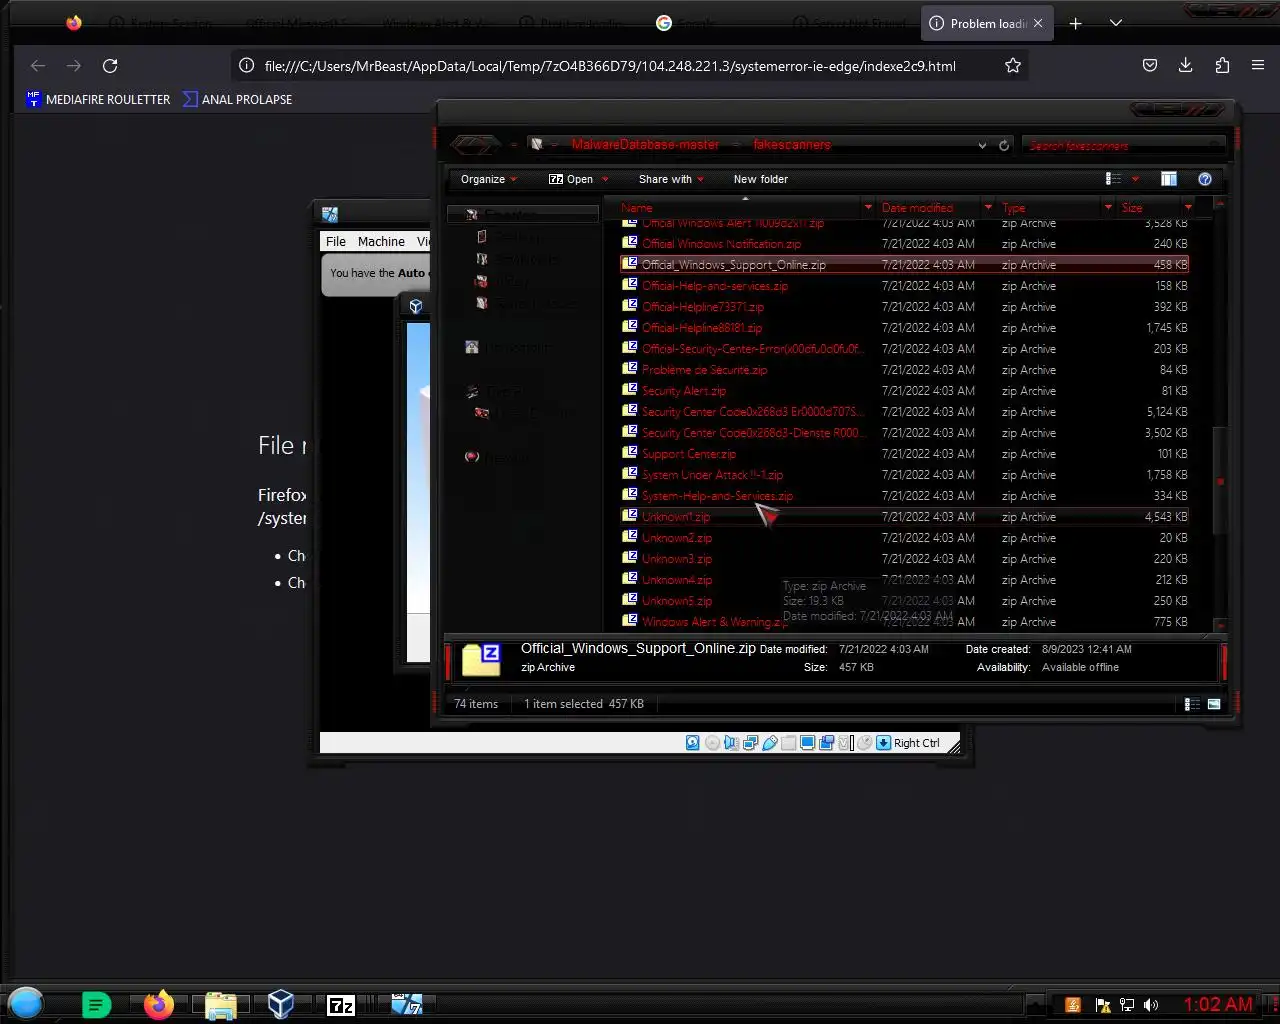Viewport: 1280px width, 1024px height.
Task: Open the Firefox application hamburger menu
Action: pyautogui.click(x=1258, y=66)
